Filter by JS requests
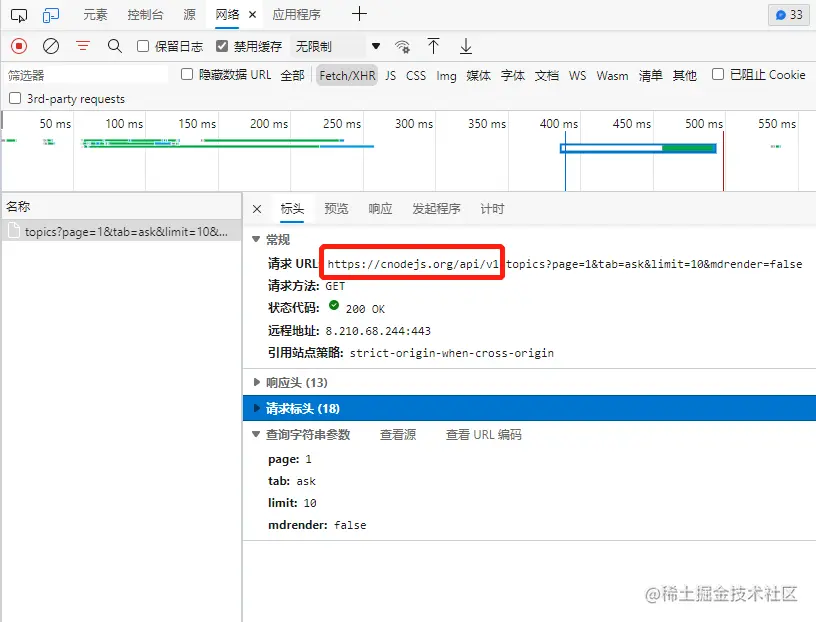Screen dimensions: 816x622 [x=390, y=75]
